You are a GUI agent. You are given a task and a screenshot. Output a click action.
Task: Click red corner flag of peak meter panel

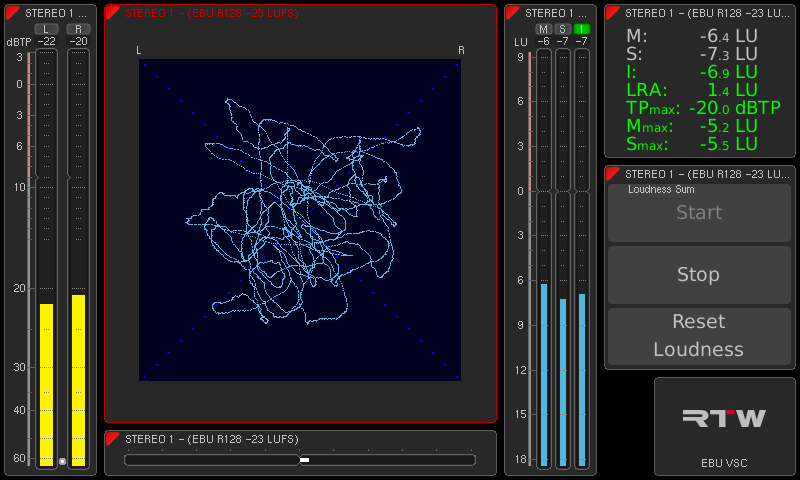(12, 12)
